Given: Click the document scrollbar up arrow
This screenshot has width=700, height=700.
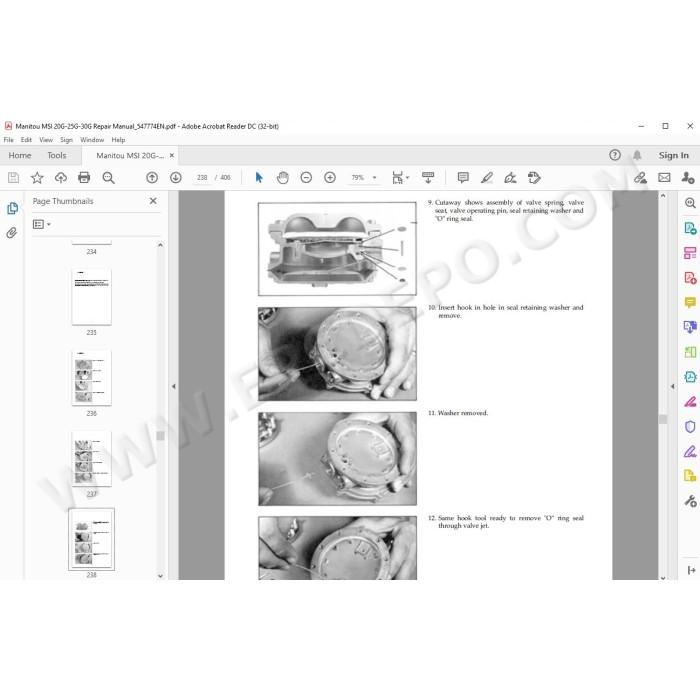Looking at the screenshot, I should 663,196.
